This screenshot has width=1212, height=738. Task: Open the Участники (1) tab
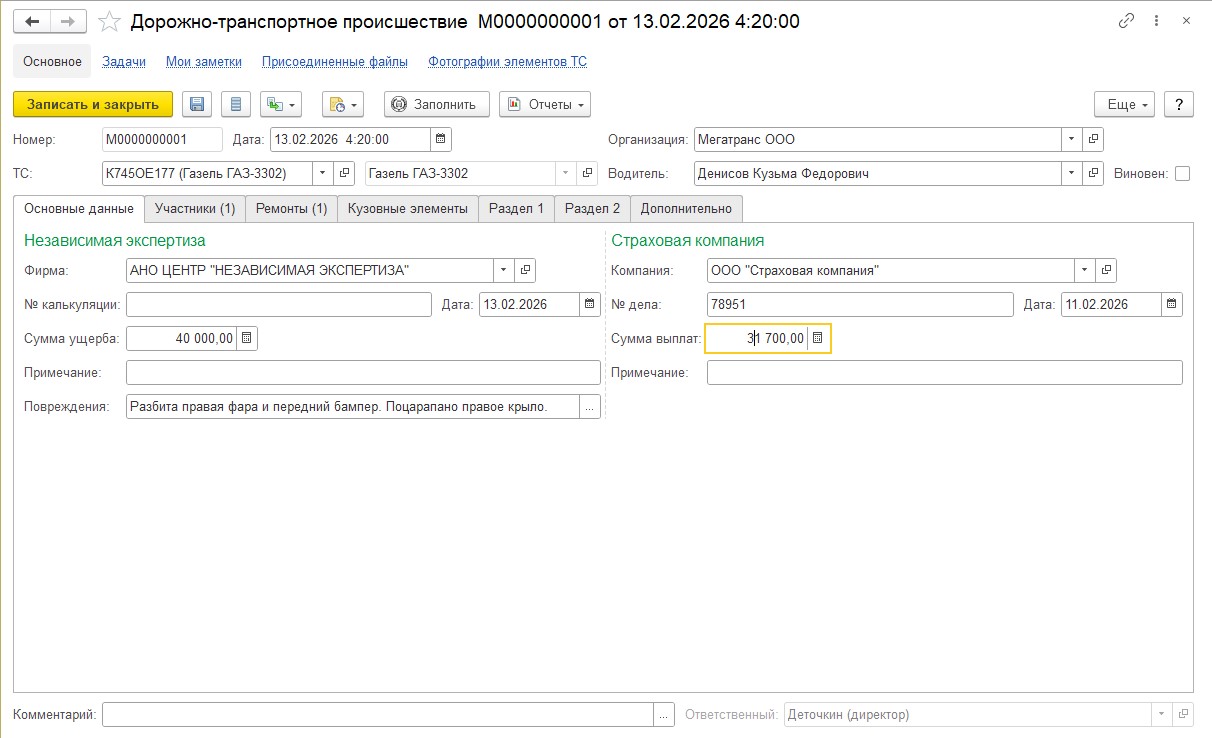pos(195,209)
